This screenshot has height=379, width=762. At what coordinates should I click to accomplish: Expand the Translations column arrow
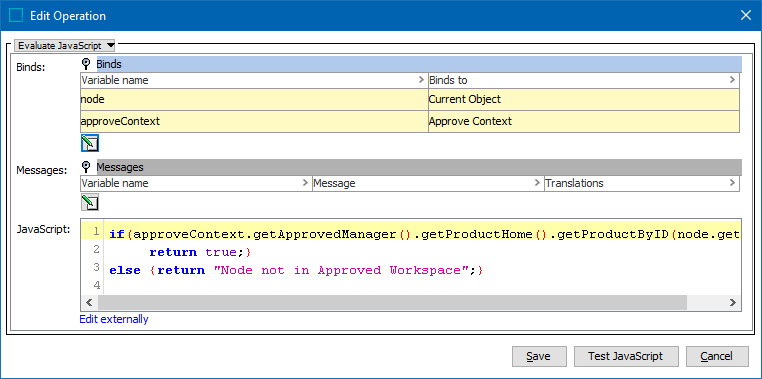(732, 183)
